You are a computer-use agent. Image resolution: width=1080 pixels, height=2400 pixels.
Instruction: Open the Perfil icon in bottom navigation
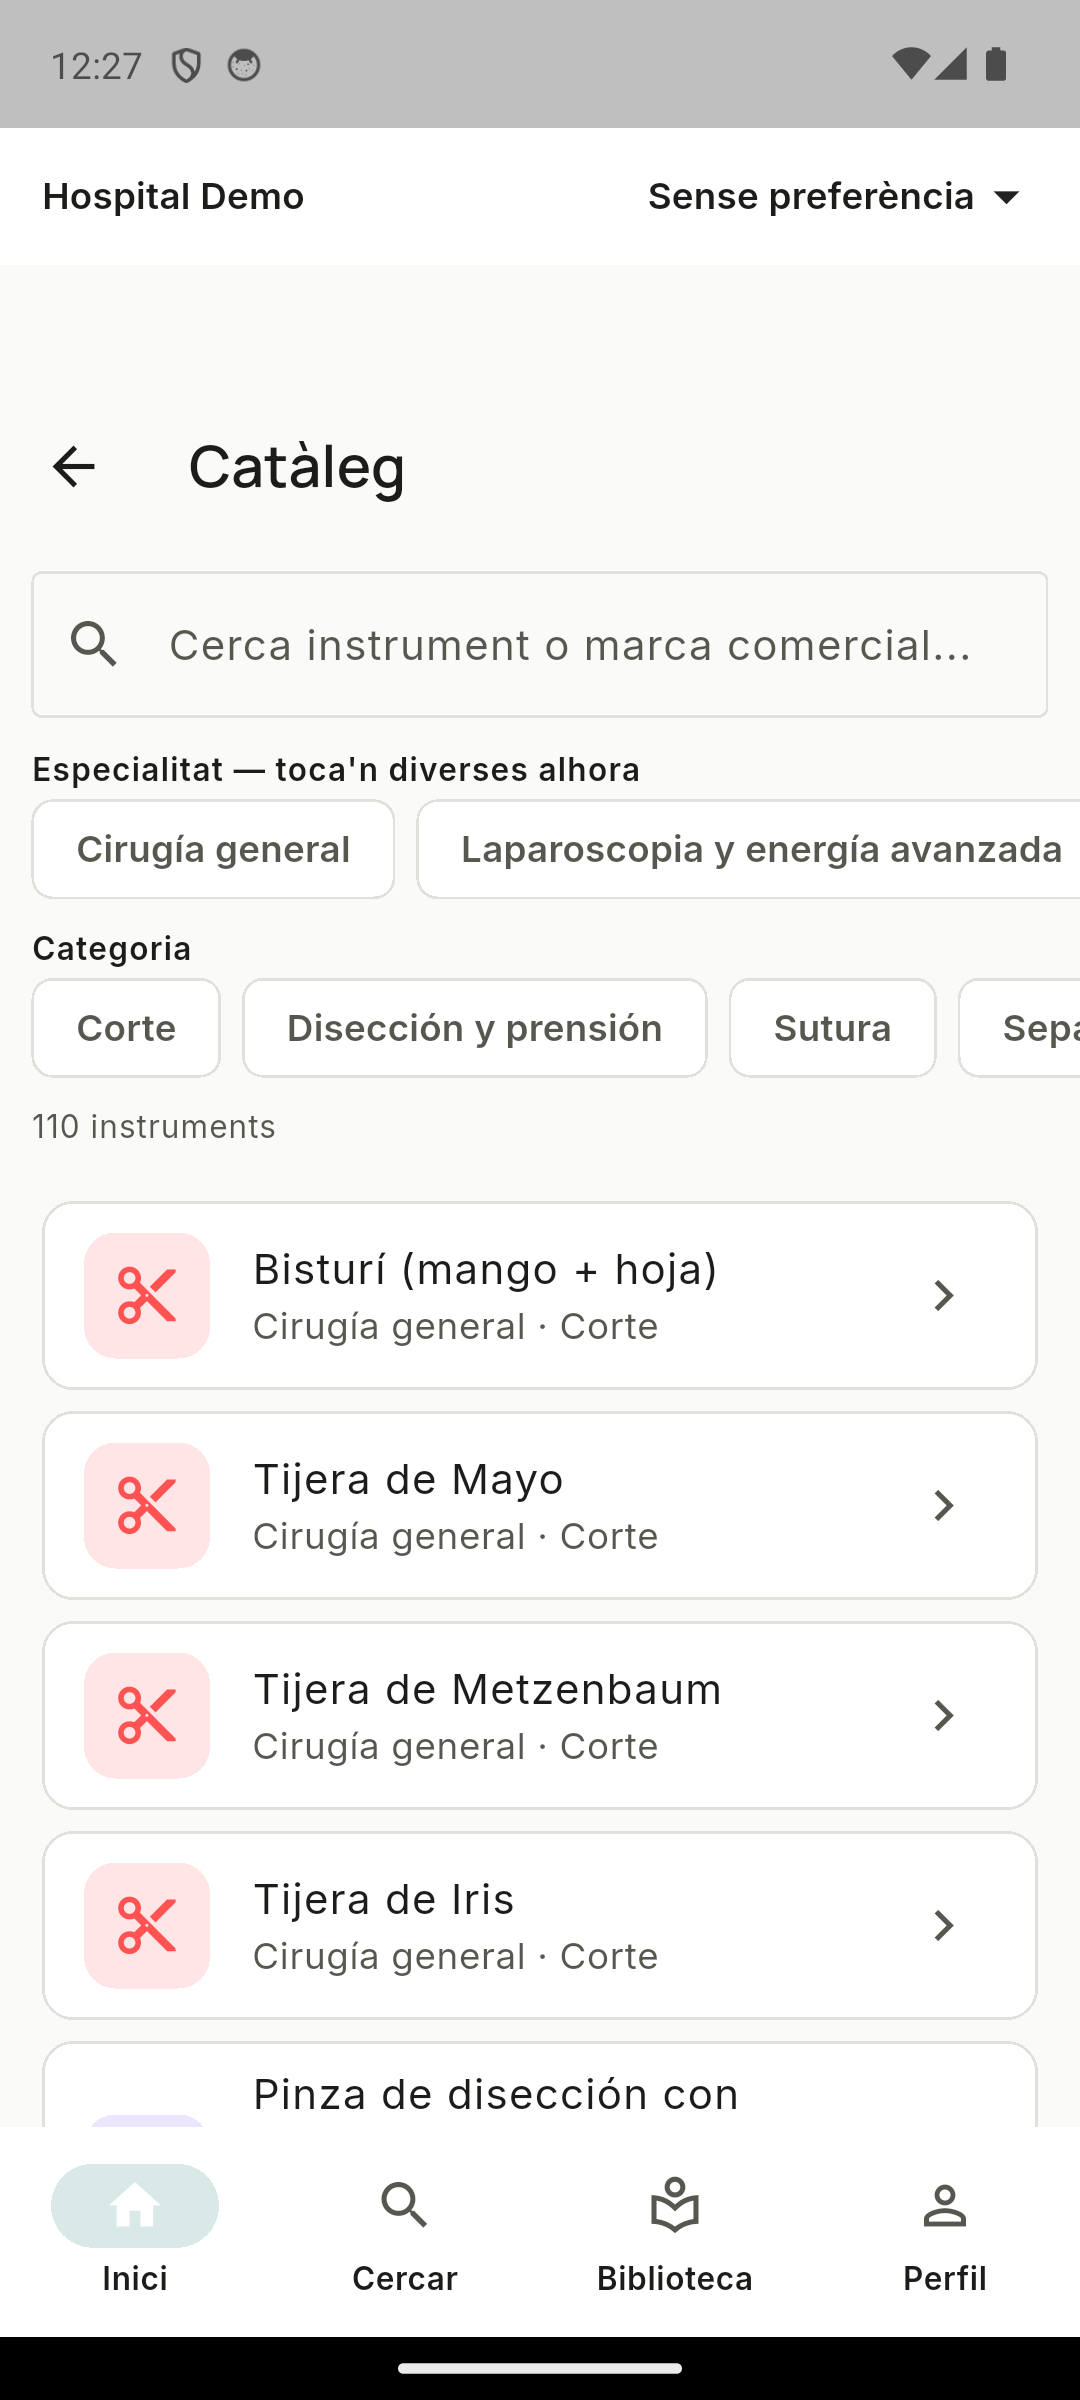pos(945,2206)
